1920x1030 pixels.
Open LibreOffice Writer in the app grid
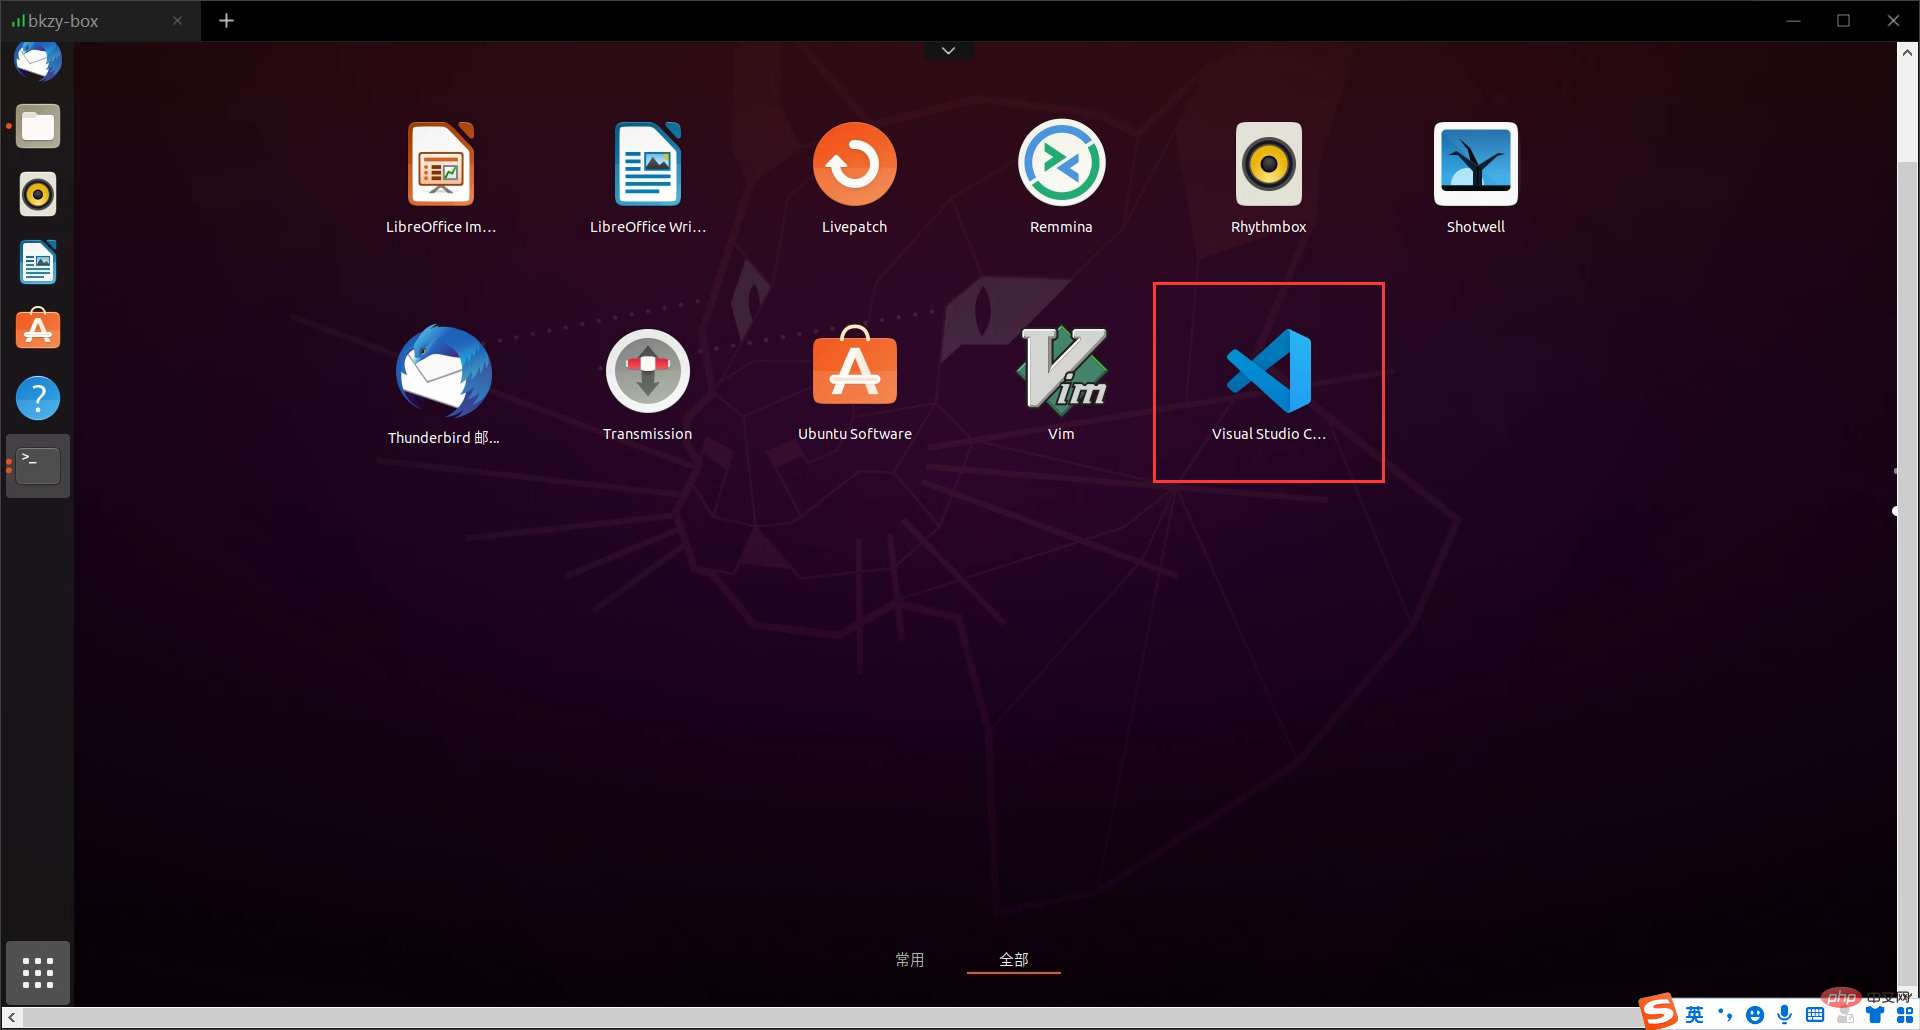[648, 178]
